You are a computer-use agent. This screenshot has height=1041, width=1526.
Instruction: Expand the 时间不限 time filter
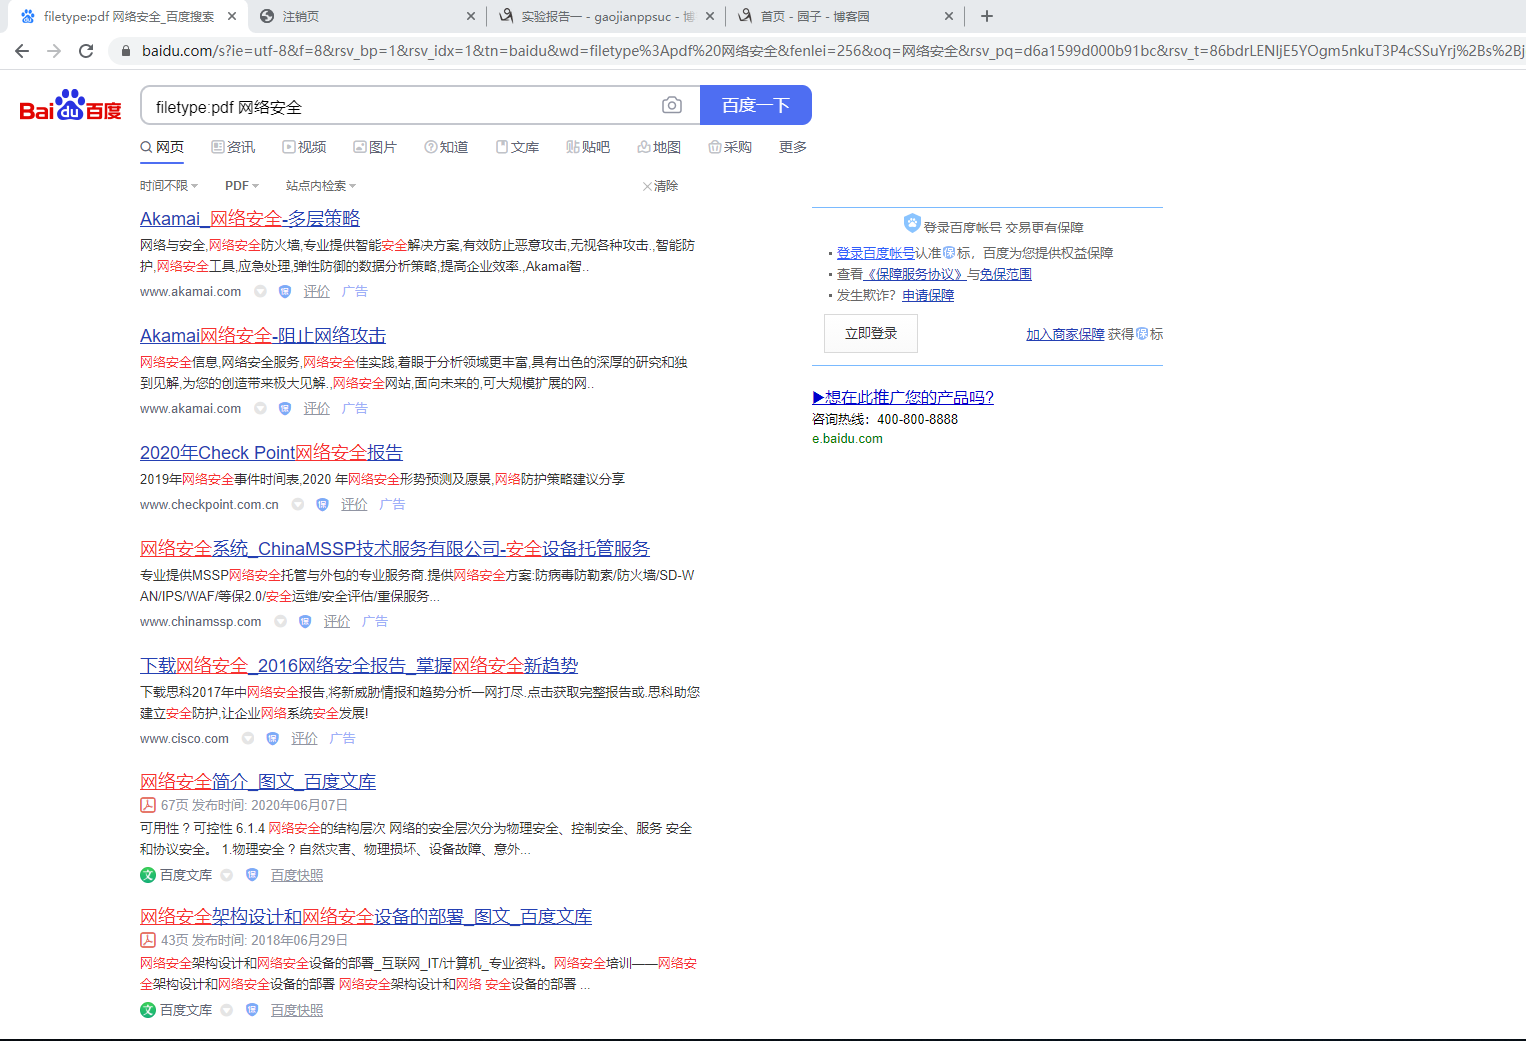169,186
